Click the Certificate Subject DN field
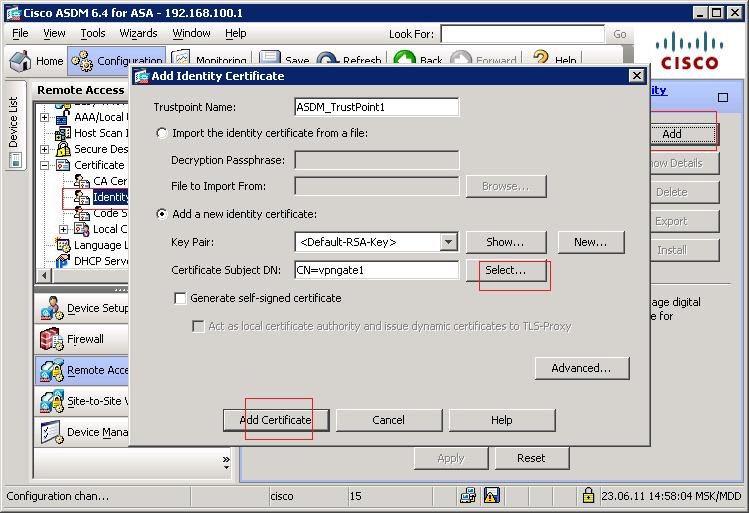Viewport: 749px width, 513px height. point(377,270)
